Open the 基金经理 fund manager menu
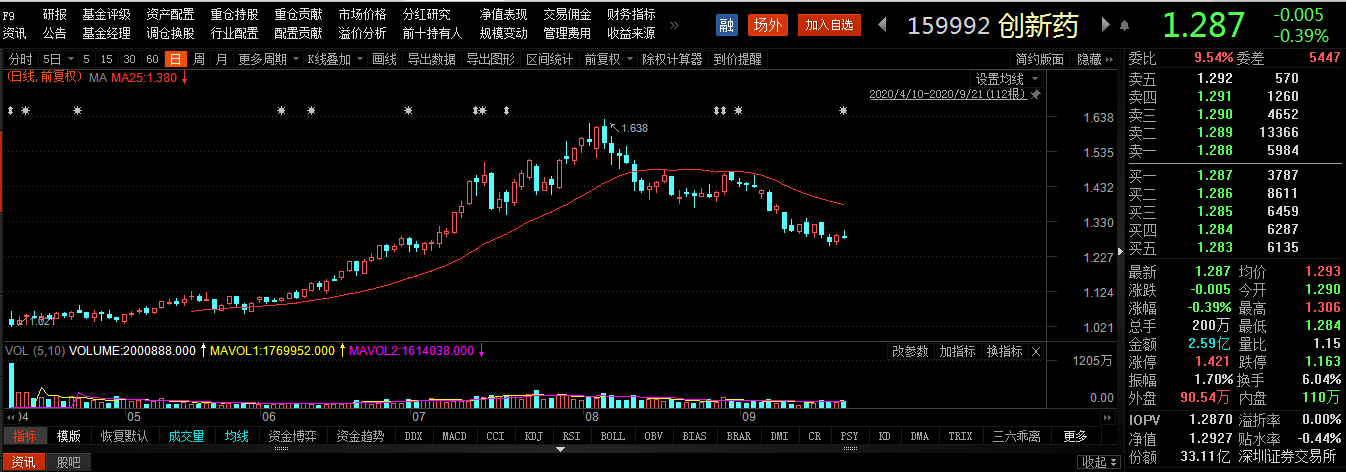The width and height of the screenshot is (1346, 472). pyautogui.click(x=106, y=32)
